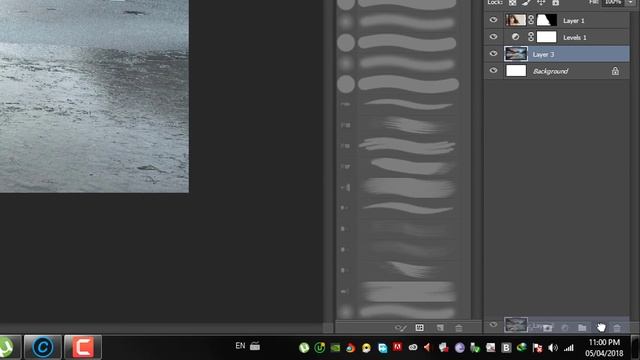Image resolution: width=640 pixels, height=360 pixels.
Task: Click the EN language indicator
Action: click(x=240, y=346)
